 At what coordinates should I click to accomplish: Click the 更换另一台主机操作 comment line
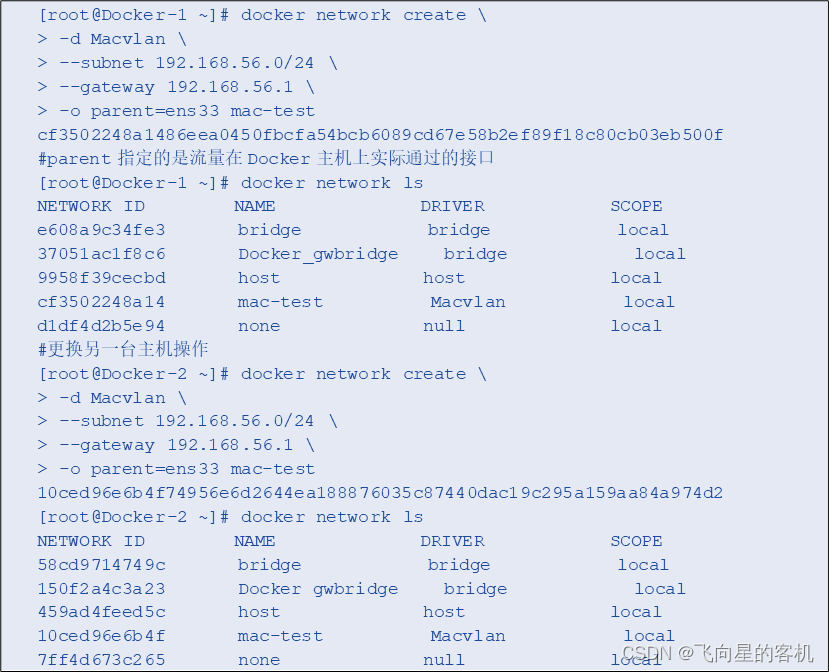123,349
